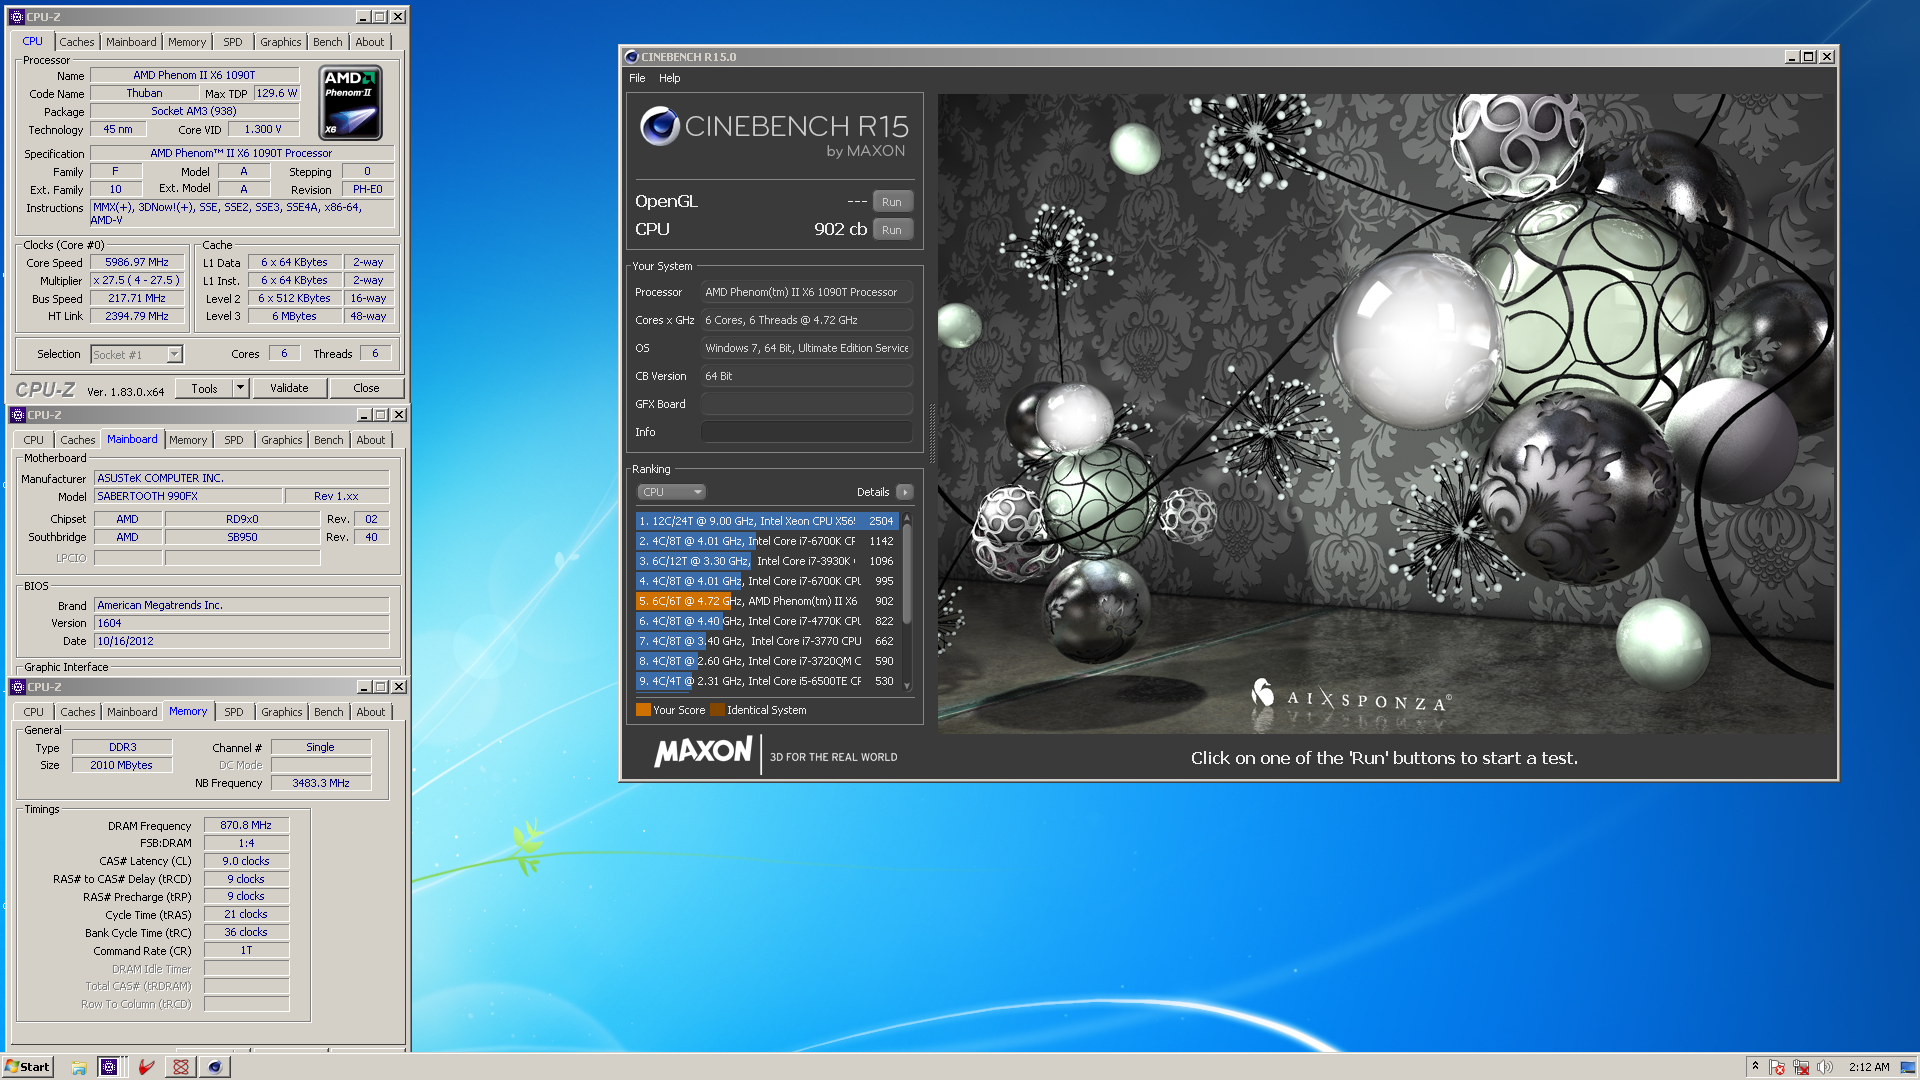Click the ranking list scroll-up arrow
The height and width of the screenshot is (1080, 1920).
pyautogui.click(x=907, y=518)
